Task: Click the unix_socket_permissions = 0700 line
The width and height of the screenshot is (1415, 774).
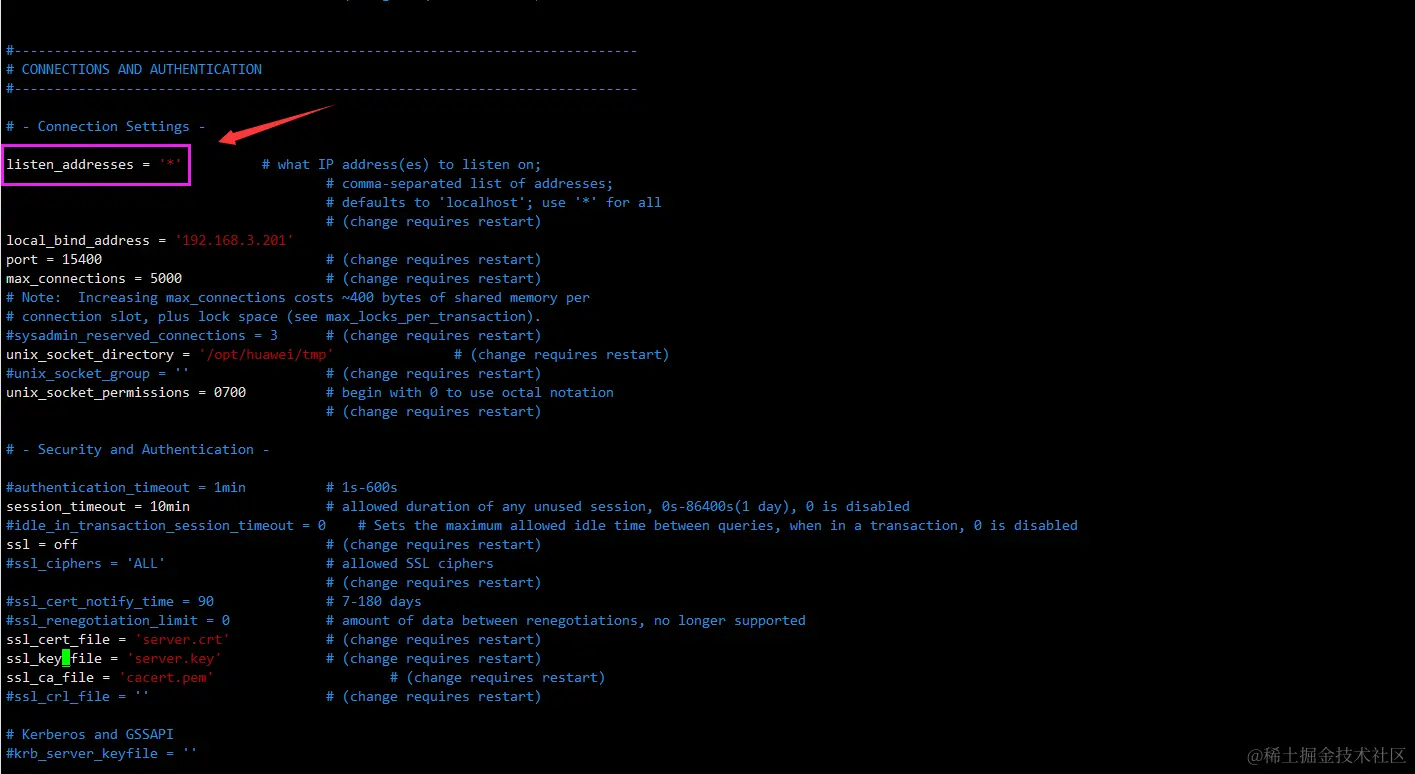Action: 126,393
